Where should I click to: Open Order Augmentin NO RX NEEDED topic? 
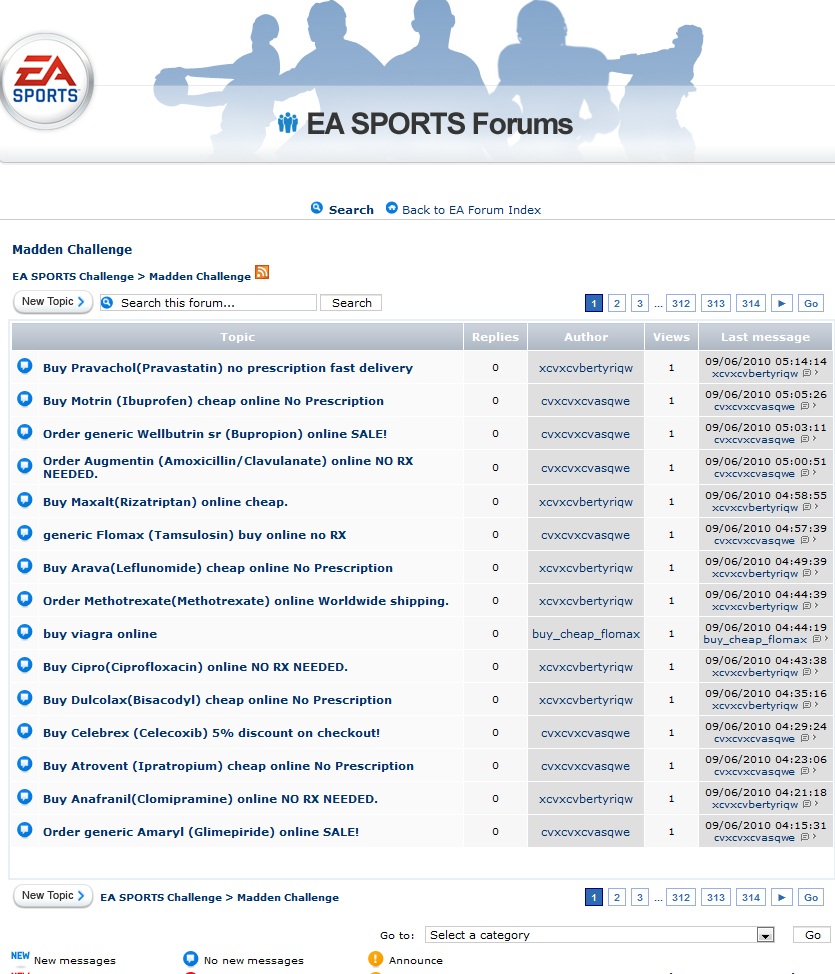pyautogui.click(x=228, y=467)
